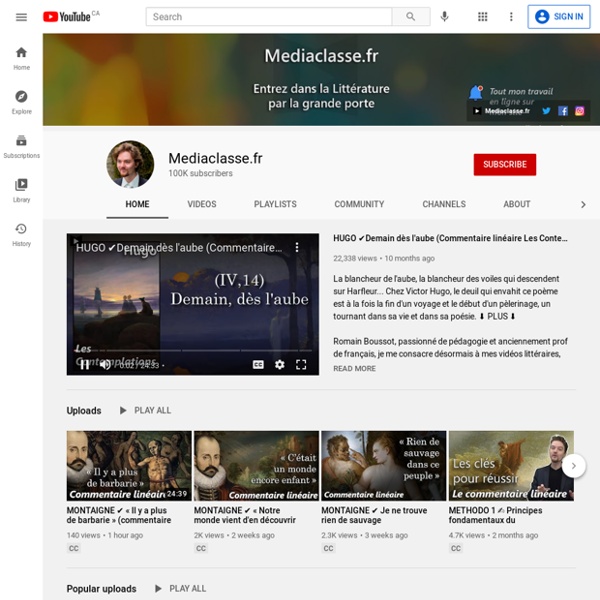Open Explore in the left sidebar
Image resolution: width=600 pixels, height=600 pixels.
tap(21, 103)
